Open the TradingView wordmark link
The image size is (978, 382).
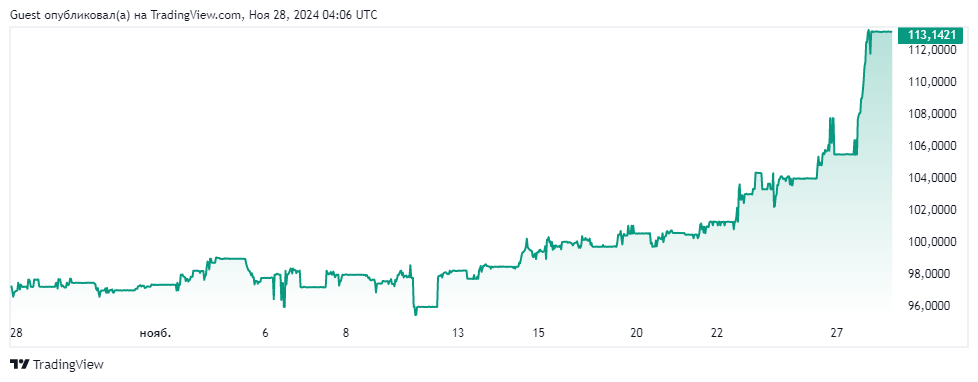click(x=68, y=365)
